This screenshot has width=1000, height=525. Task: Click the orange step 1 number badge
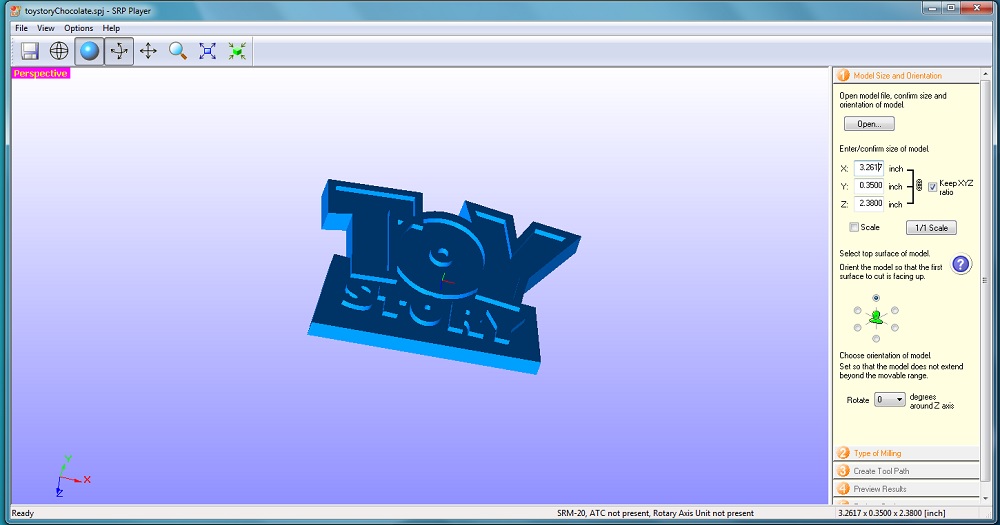click(x=843, y=75)
